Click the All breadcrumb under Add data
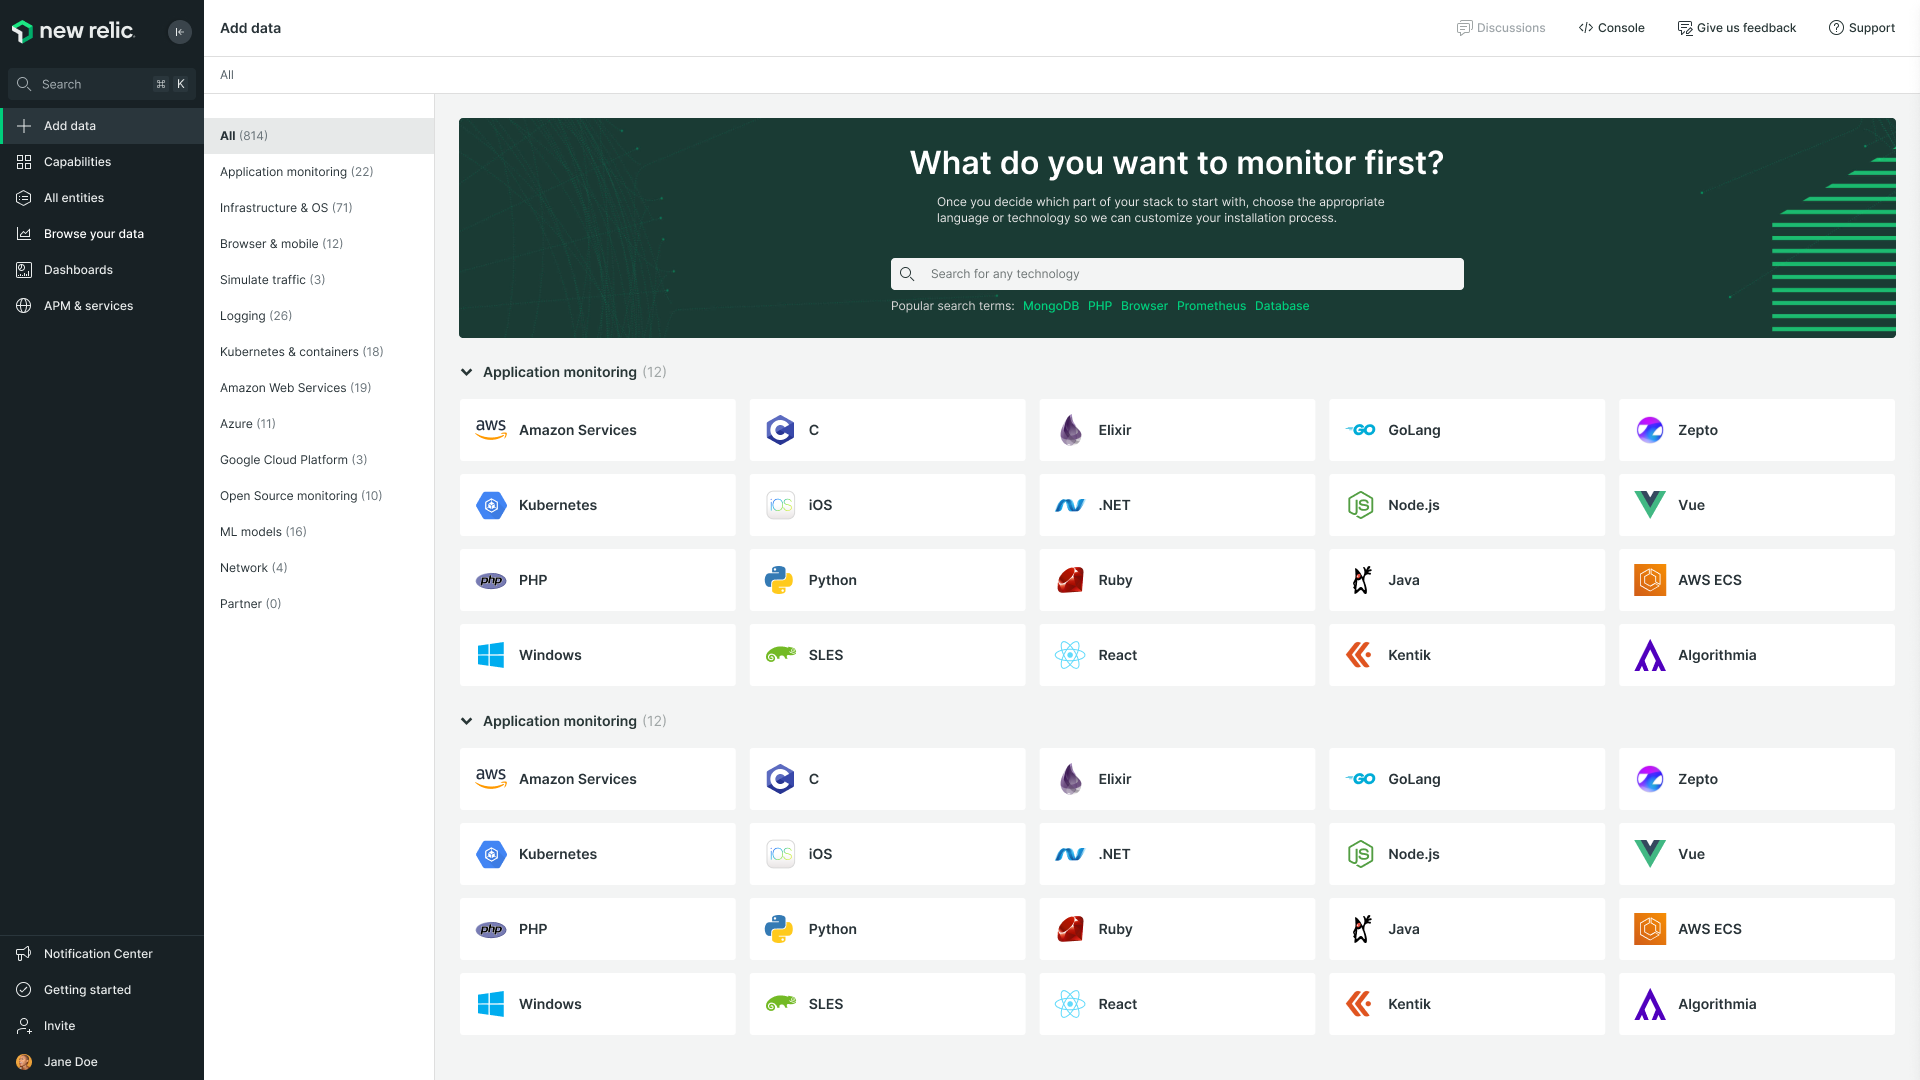 pyautogui.click(x=227, y=75)
